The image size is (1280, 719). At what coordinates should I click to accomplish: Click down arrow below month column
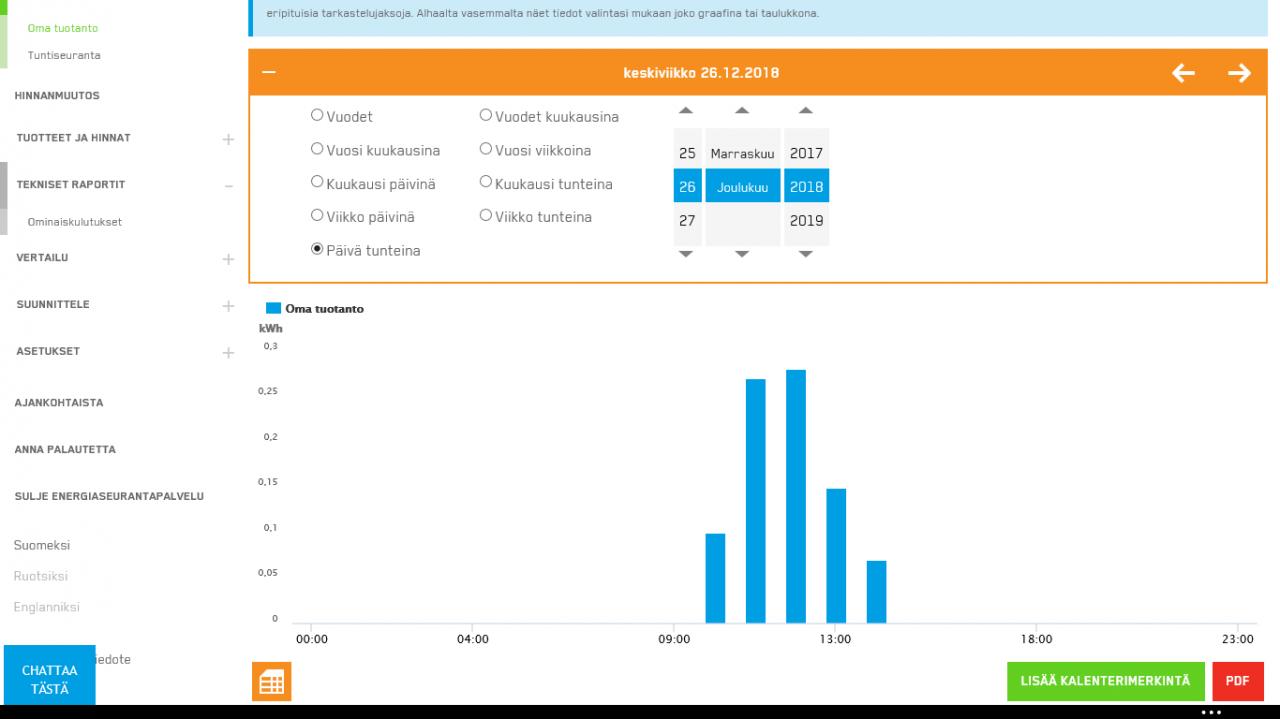(741, 255)
